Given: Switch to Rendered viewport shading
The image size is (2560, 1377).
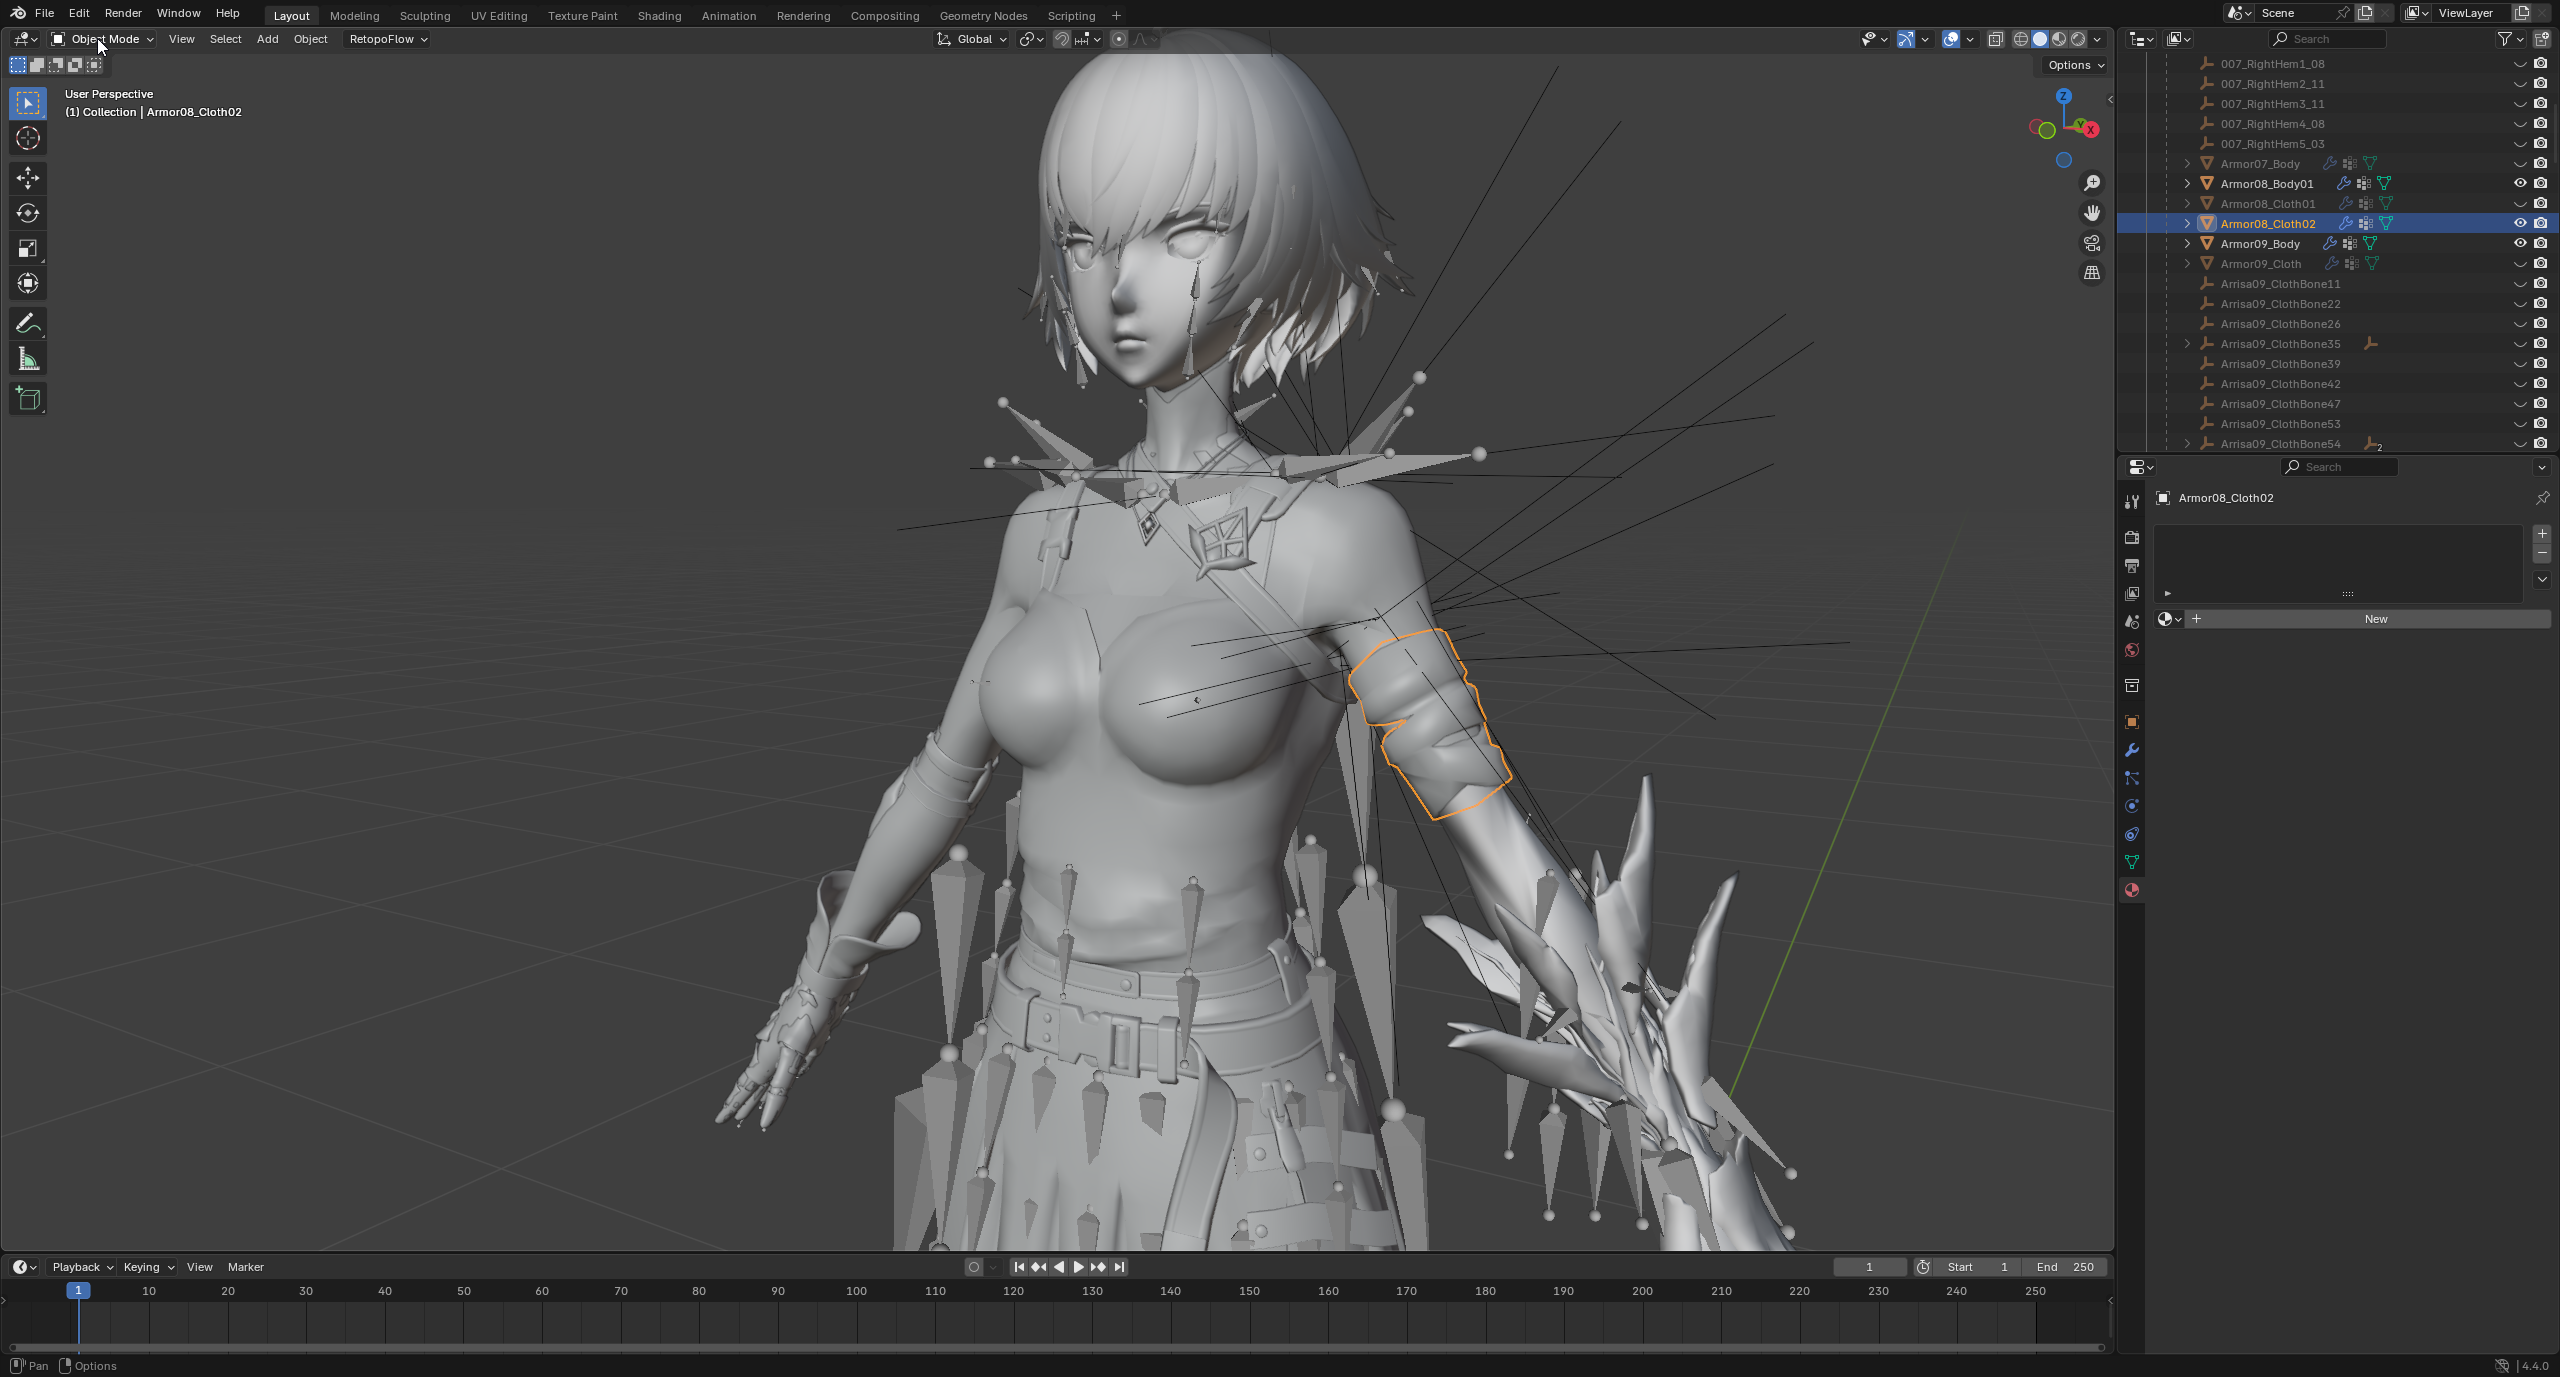Looking at the screenshot, I should (2078, 39).
